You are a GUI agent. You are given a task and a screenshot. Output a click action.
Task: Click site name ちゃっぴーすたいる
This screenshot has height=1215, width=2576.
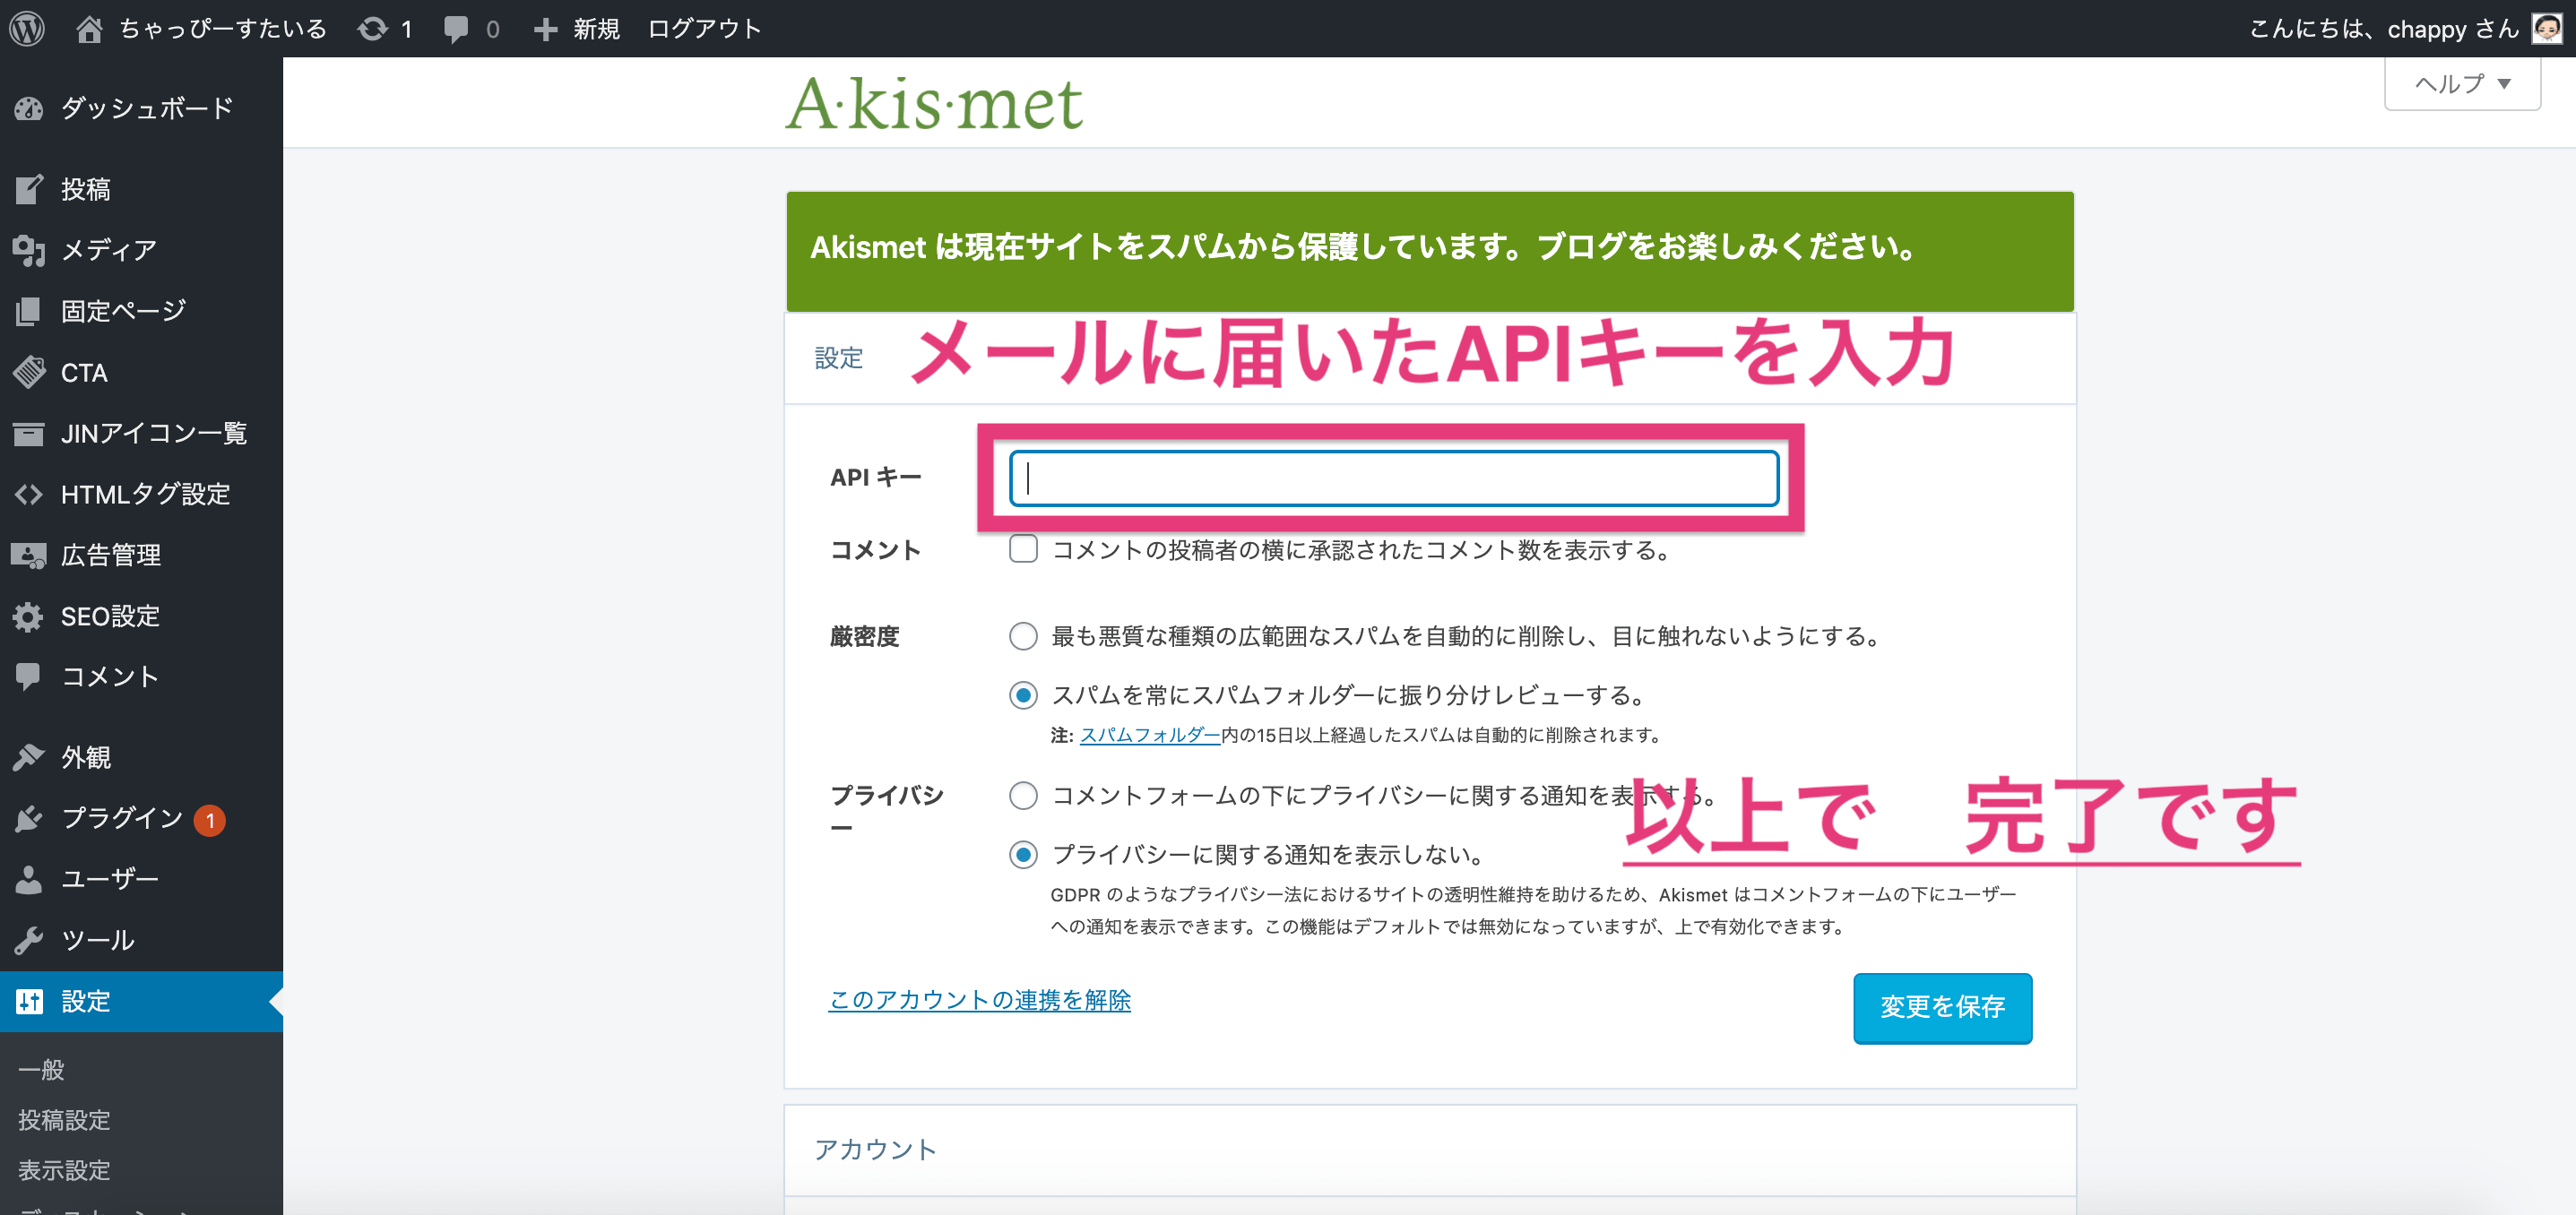tap(223, 29)
